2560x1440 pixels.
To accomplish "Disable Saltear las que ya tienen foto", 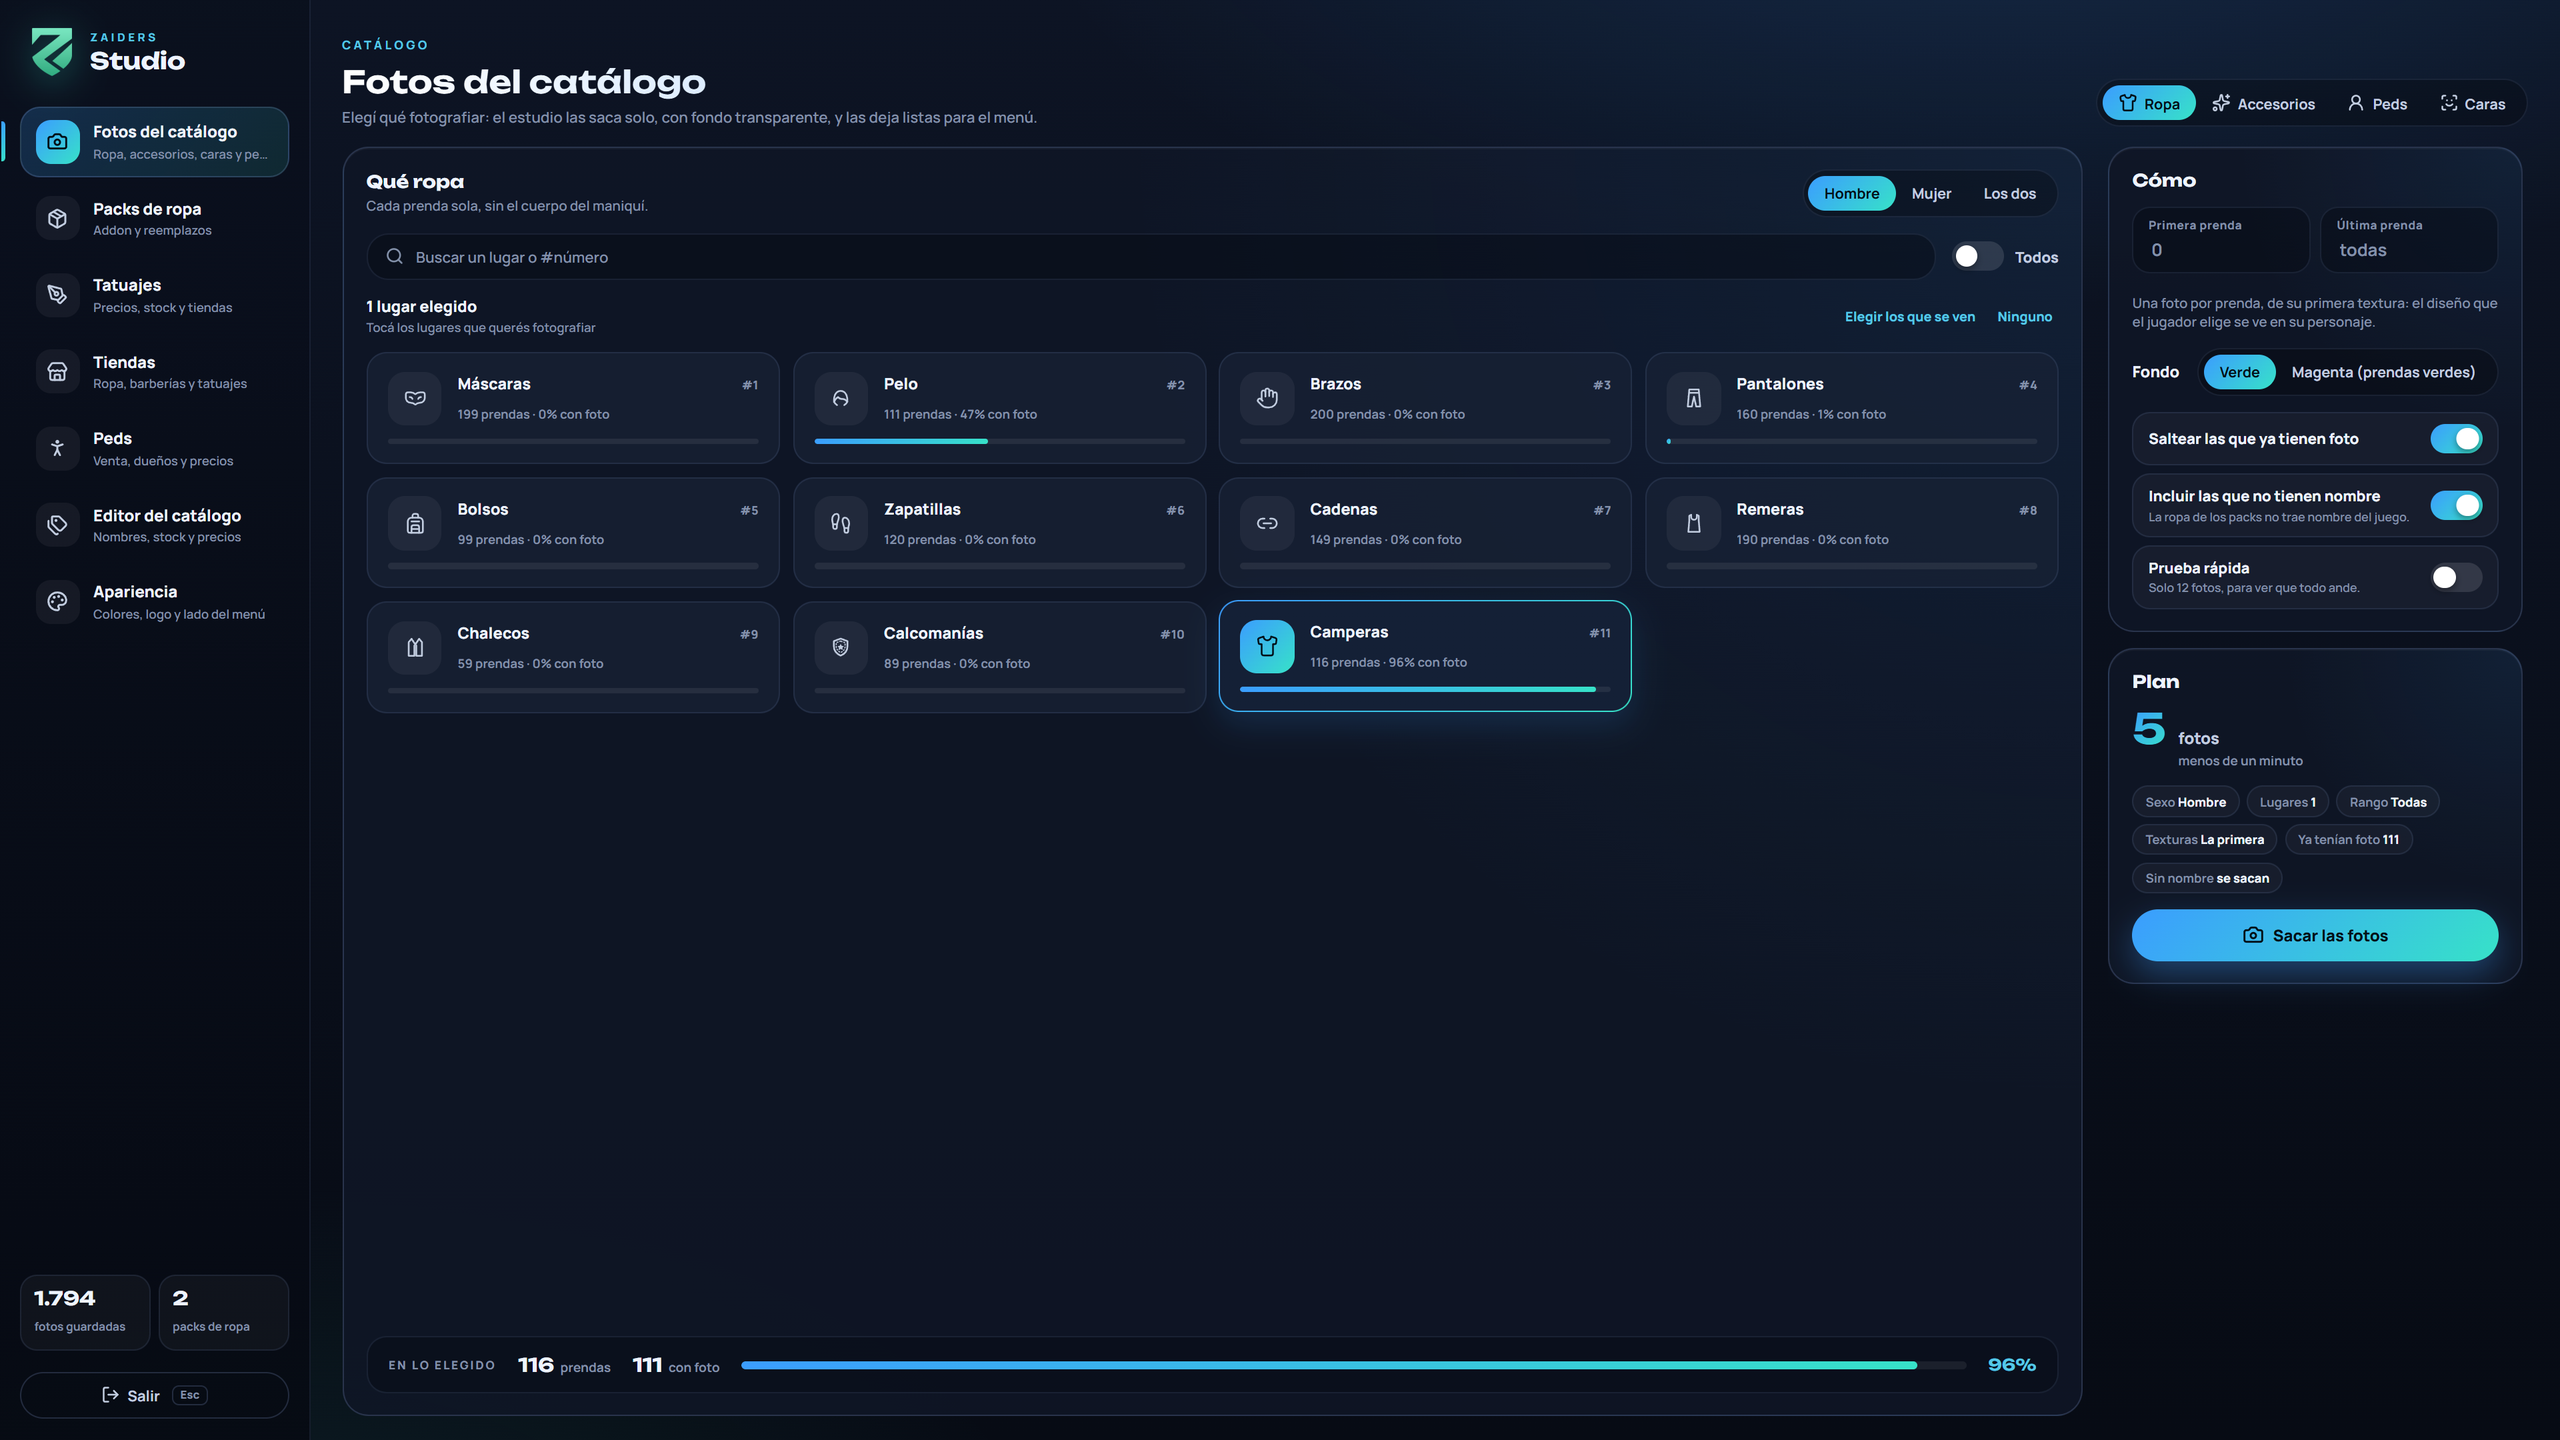I will coord(2456,439).
